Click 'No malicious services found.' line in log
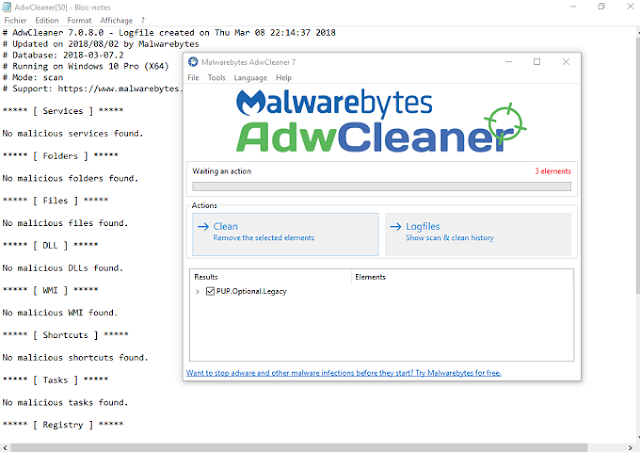The height and width of the screenshot is (452, 640). point(73,134)
